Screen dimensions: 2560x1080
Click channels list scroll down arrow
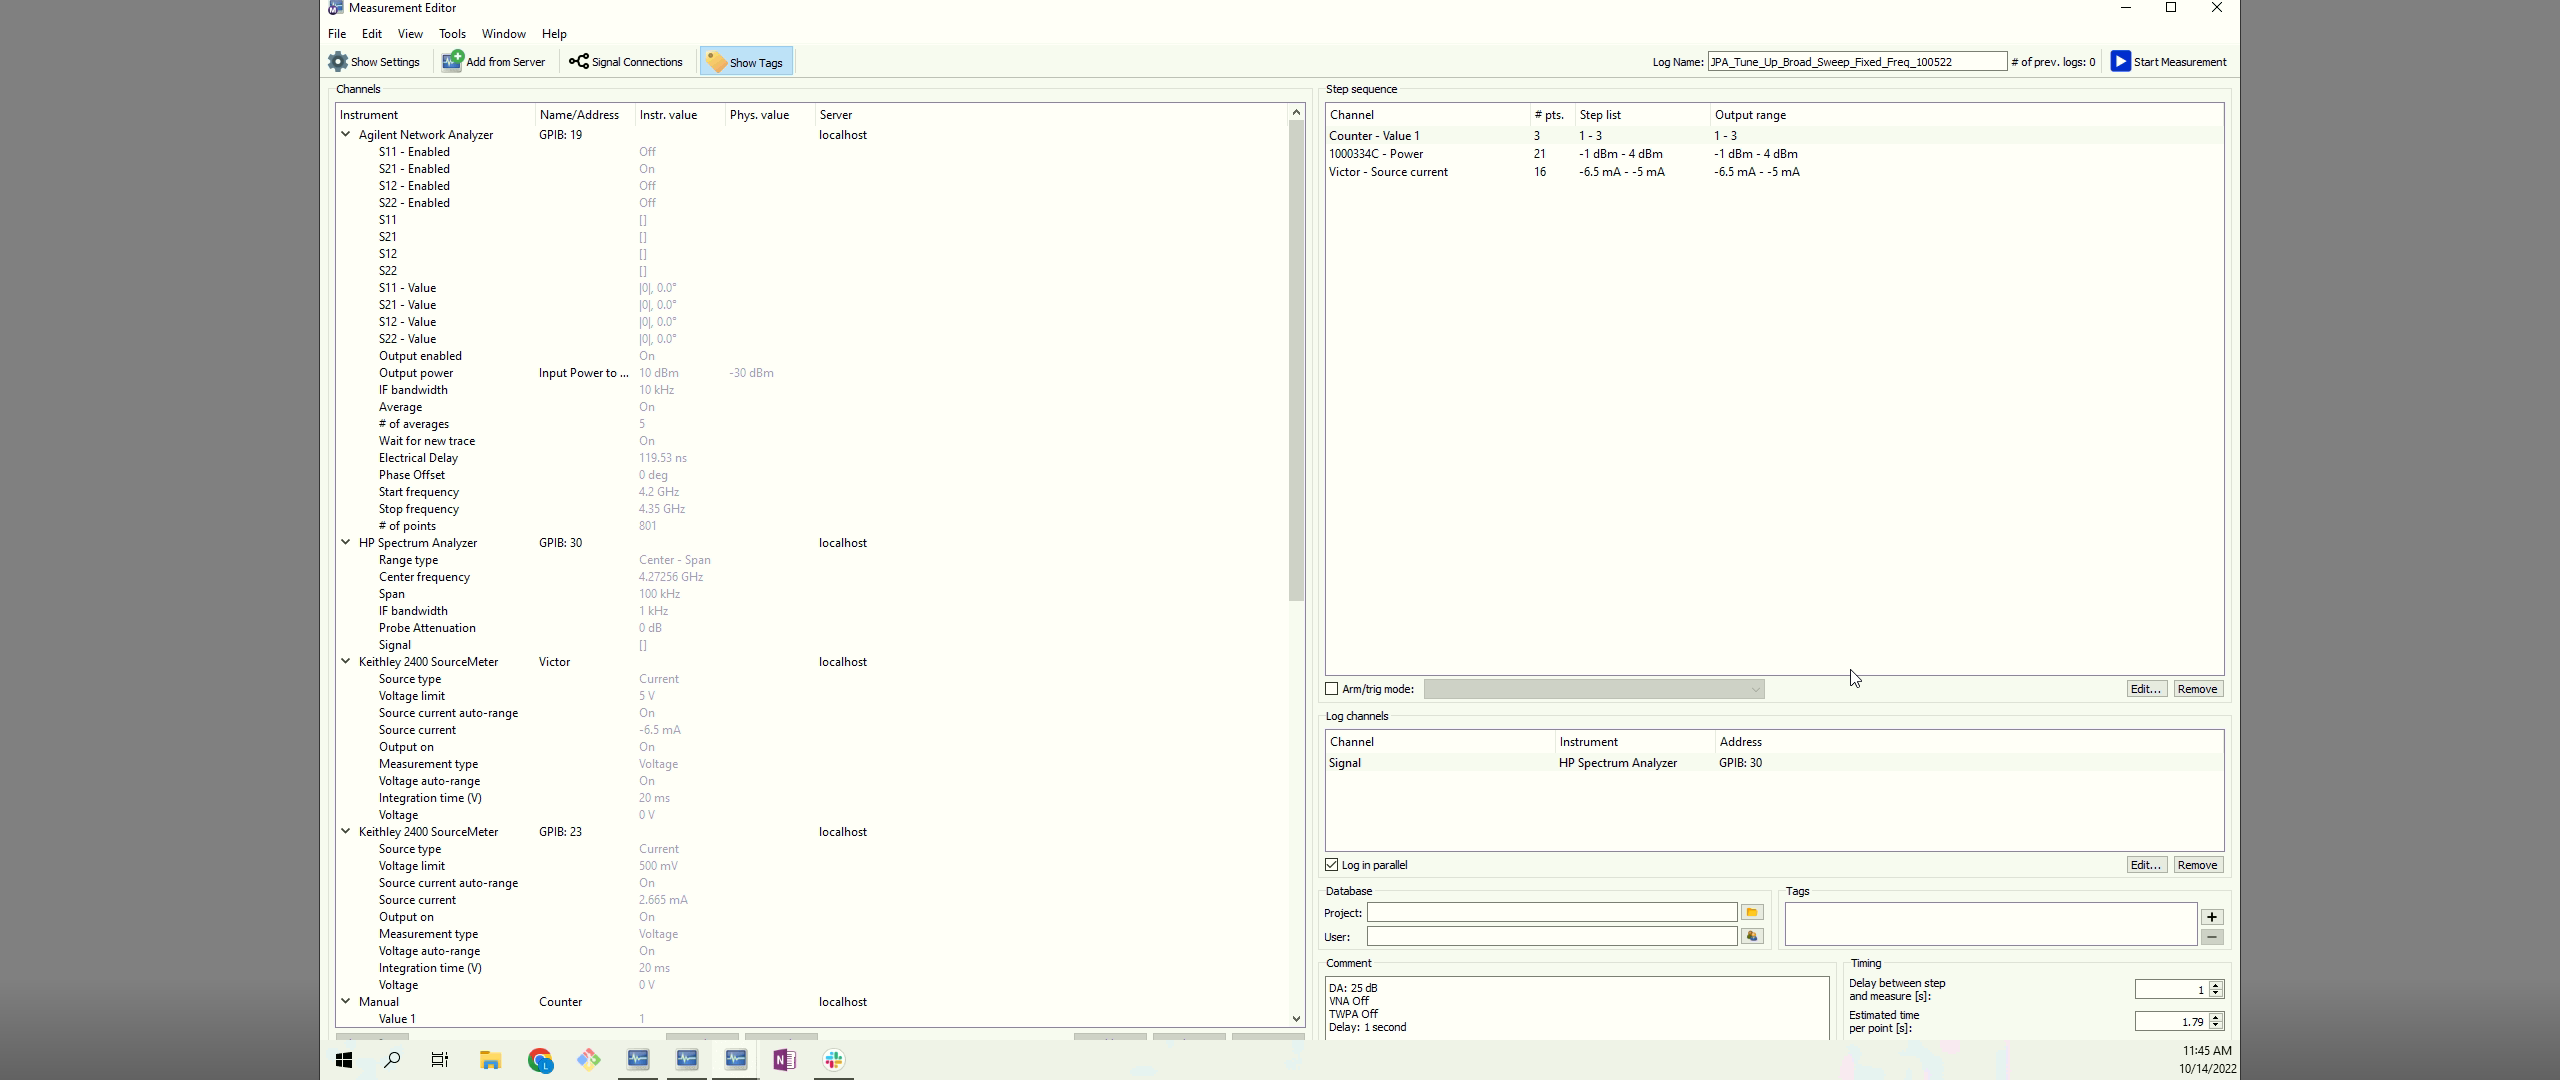tap(1296, 1019)
